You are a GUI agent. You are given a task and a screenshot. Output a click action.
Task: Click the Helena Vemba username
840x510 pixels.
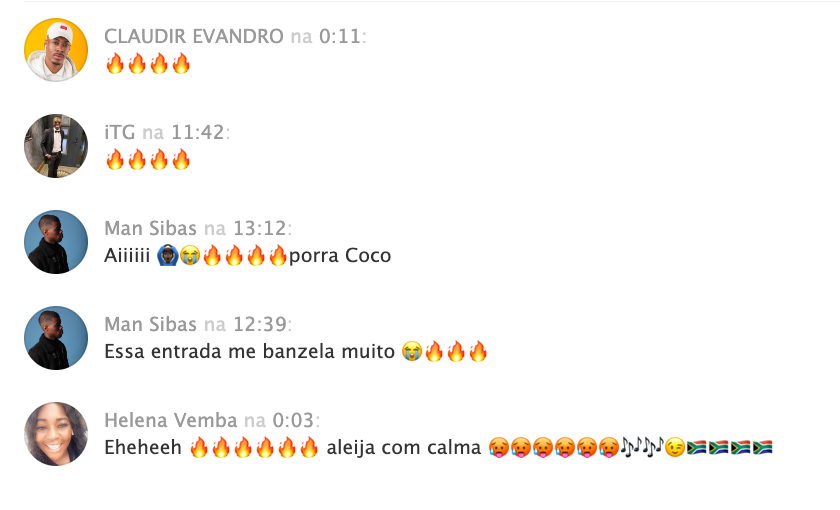point(170,420)
